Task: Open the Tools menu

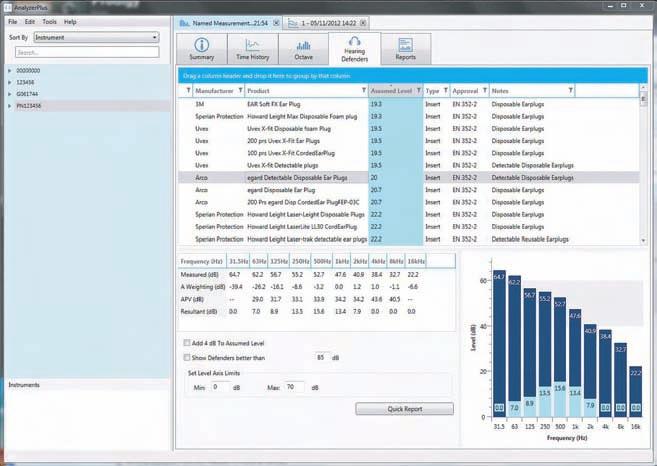Action: click(x=49, y=22)
